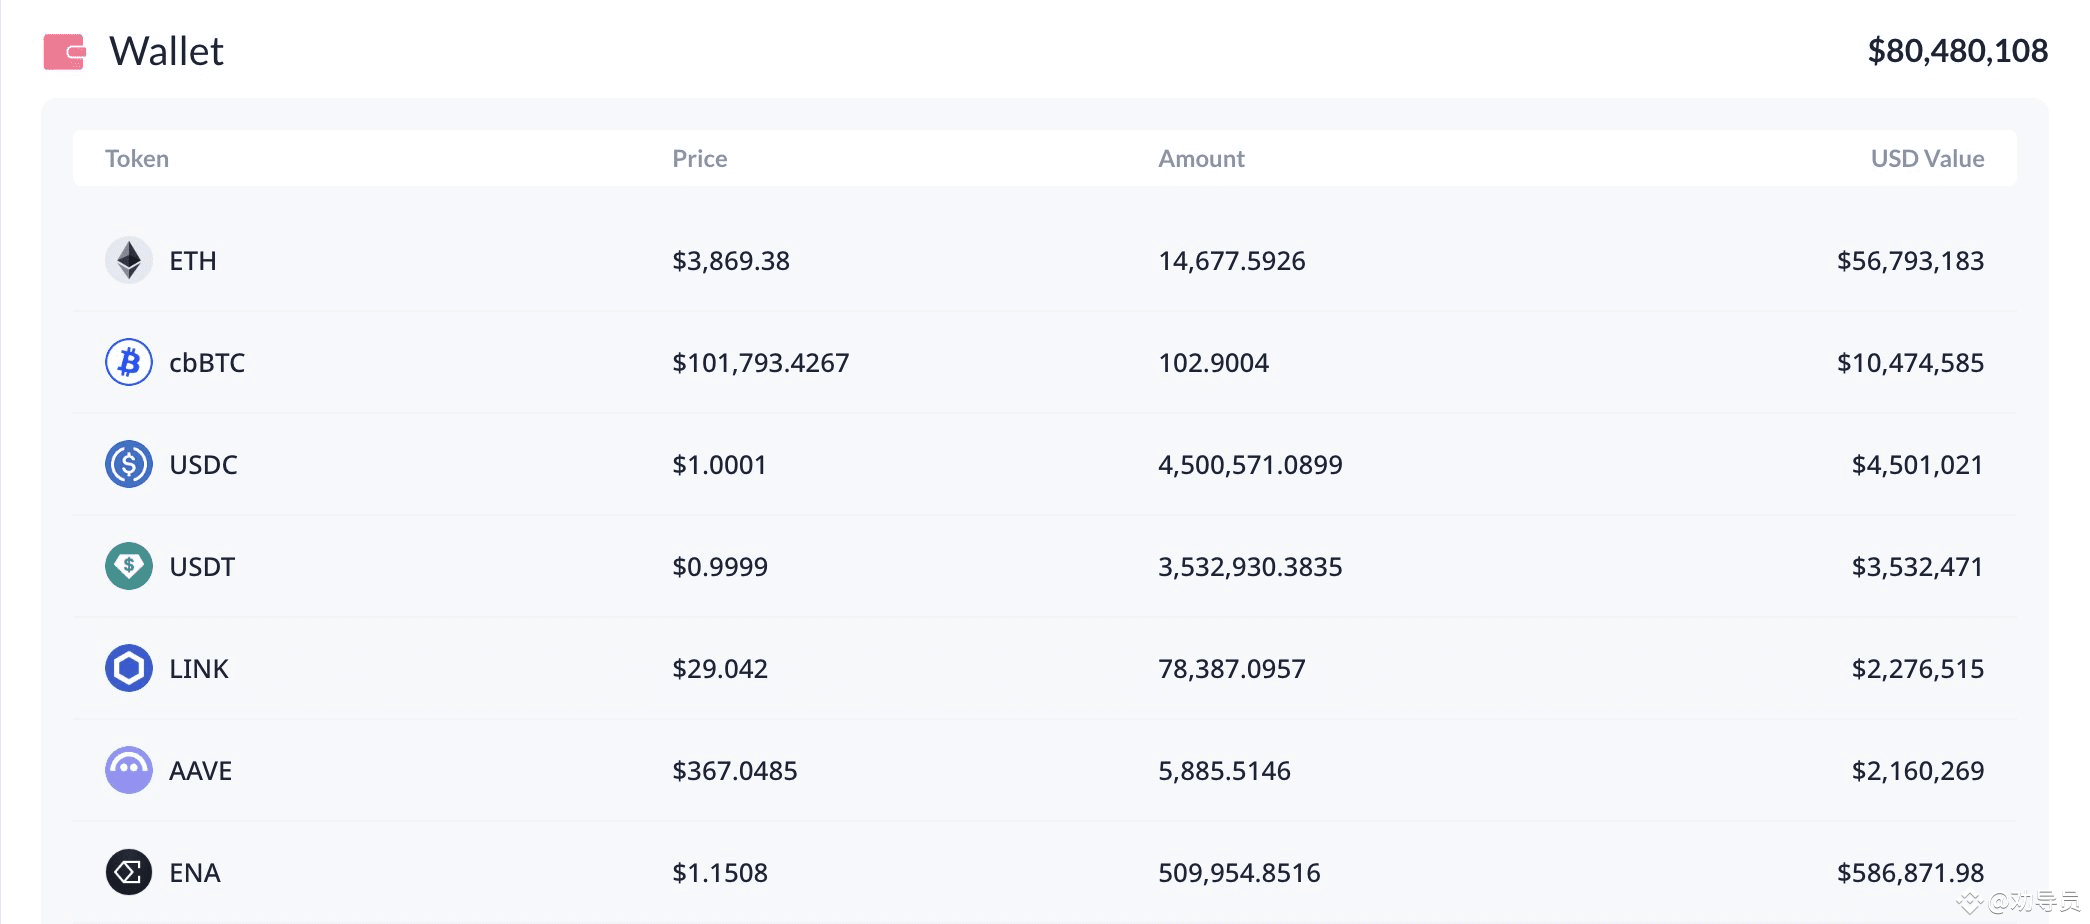The height and width of the screenshot is (924, 2090).
Task: Click the ETH USD value $56,793,183
Action: point(1910,261)
